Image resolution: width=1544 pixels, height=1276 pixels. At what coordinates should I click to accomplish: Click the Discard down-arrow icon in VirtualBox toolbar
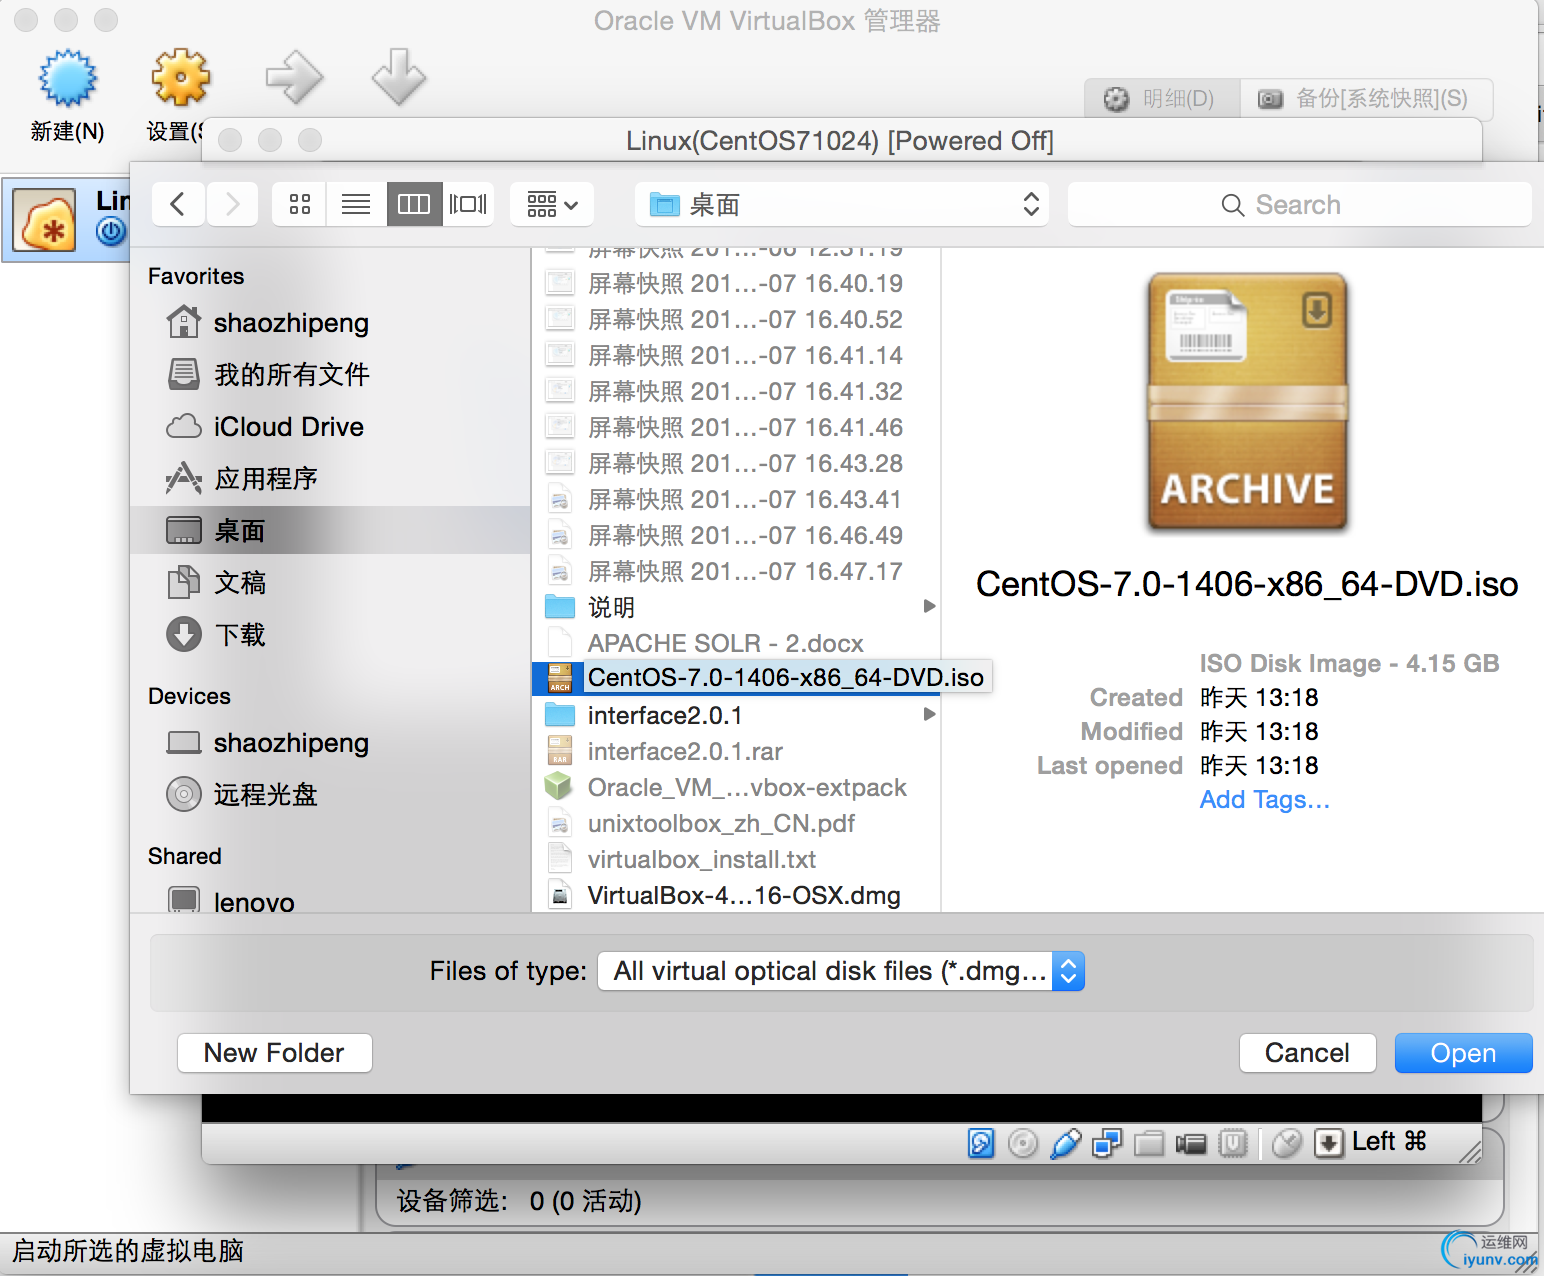click(x=399, y=77)
